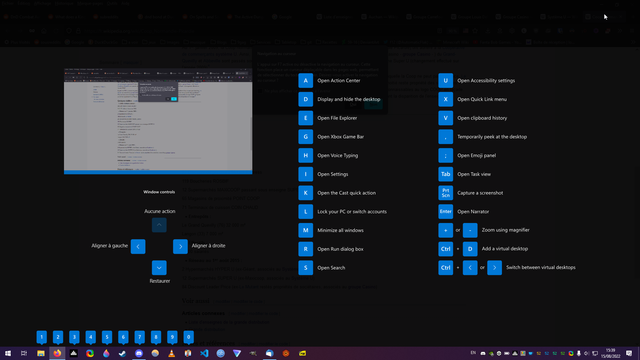Click the window preview thumbnail above Window controls

(158, 121)
